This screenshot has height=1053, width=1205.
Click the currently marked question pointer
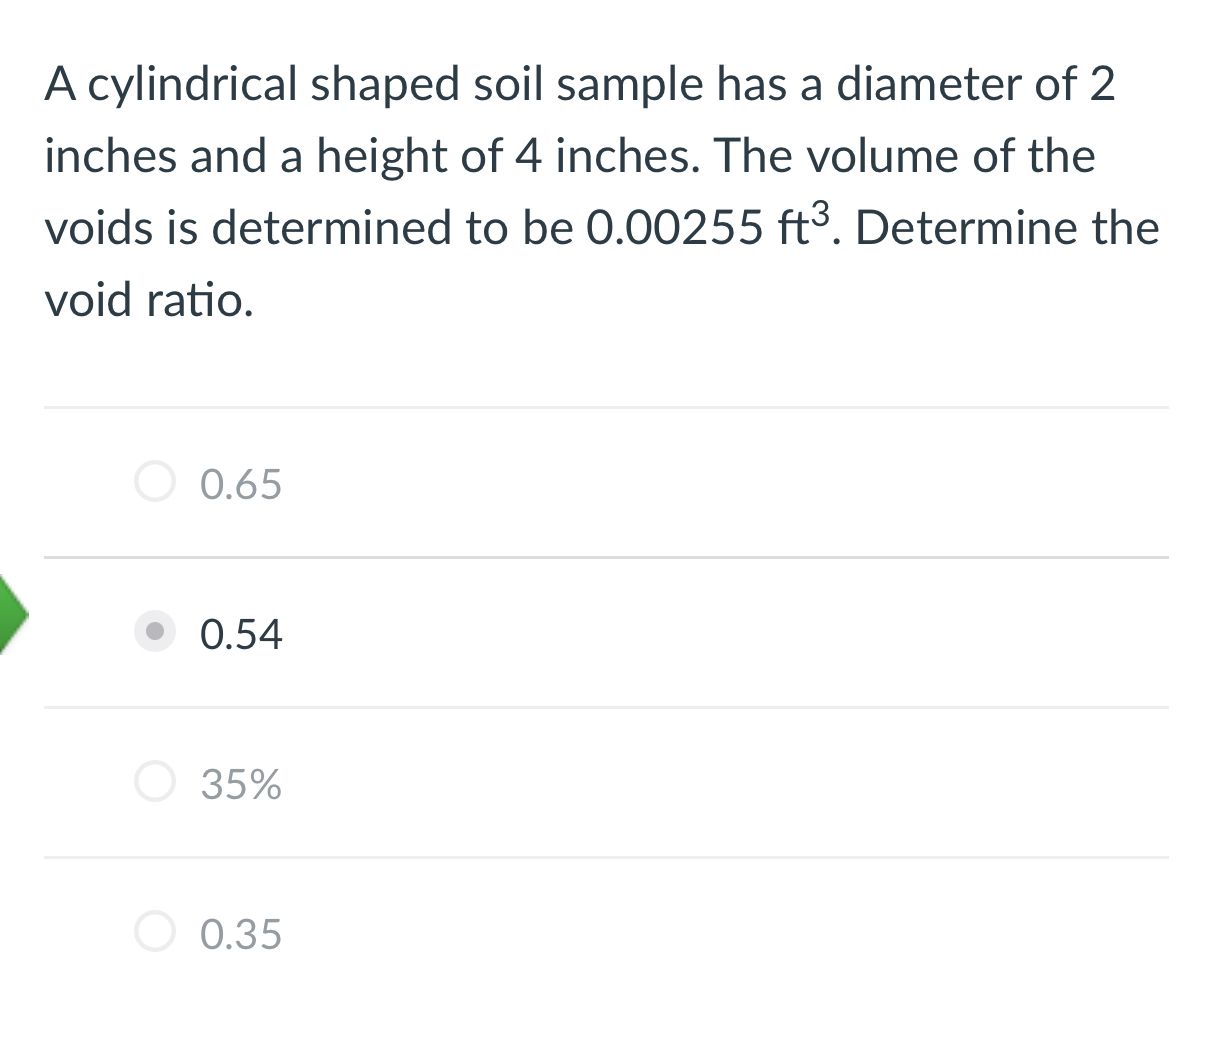tap(10, 616)
